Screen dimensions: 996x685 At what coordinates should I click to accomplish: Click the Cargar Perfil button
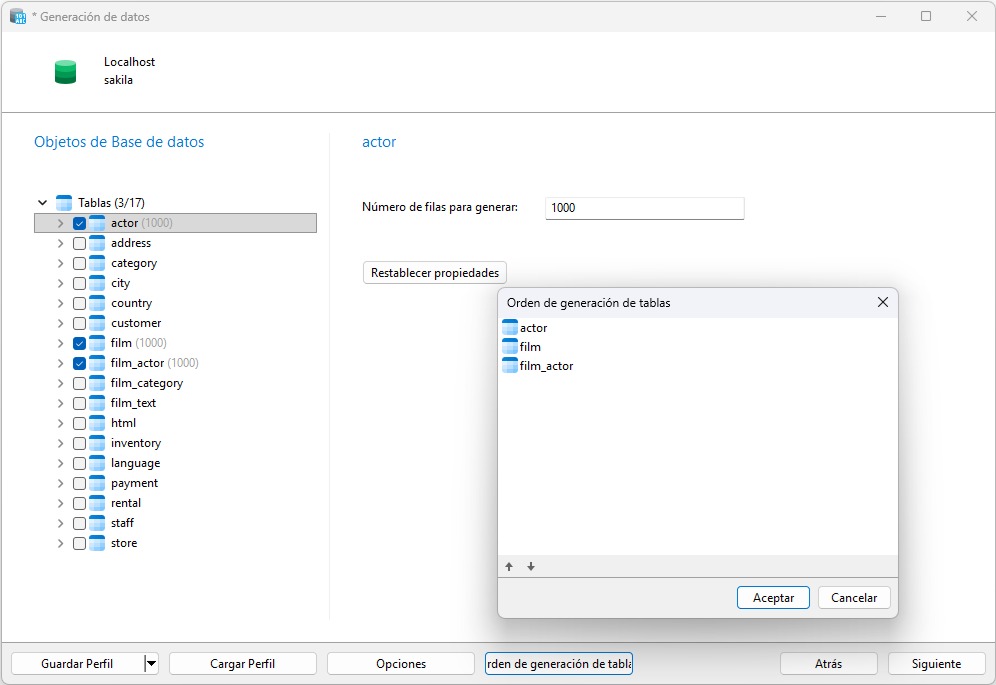pos(243,663)
